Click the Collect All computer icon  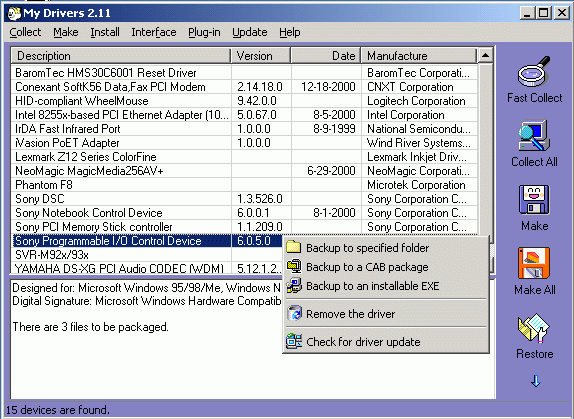534,136
